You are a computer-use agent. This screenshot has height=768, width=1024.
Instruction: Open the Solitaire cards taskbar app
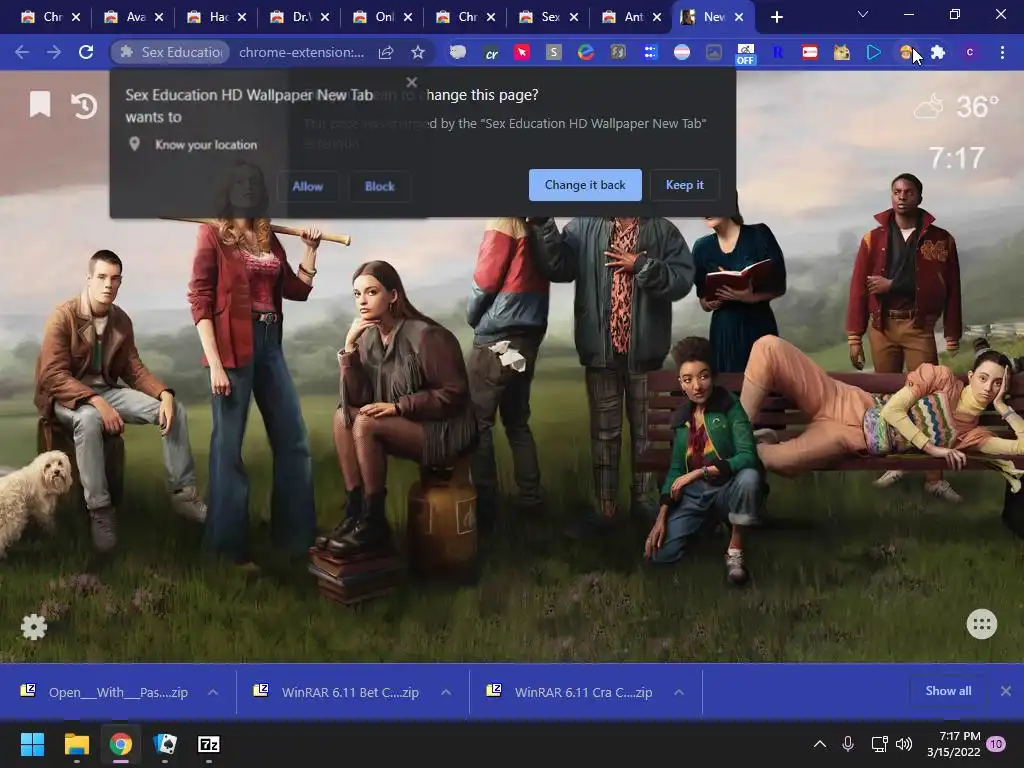click(x=165, y=744)
